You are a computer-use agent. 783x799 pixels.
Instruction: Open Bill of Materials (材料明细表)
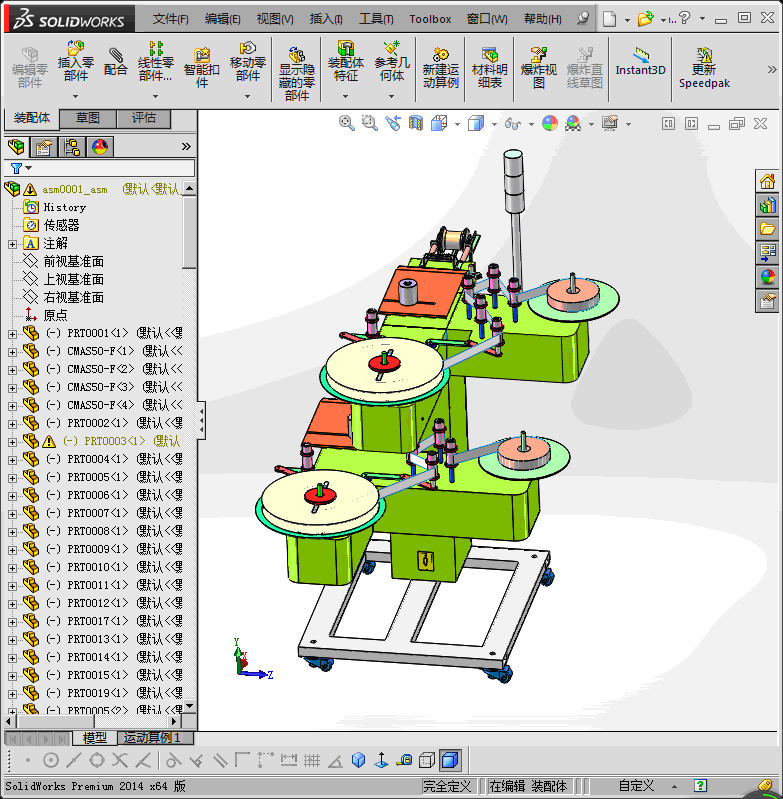pyautogui.click(x=490, y=67)
